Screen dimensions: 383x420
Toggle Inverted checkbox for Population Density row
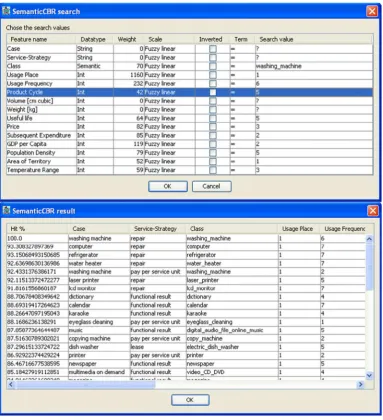coord(213,153)
